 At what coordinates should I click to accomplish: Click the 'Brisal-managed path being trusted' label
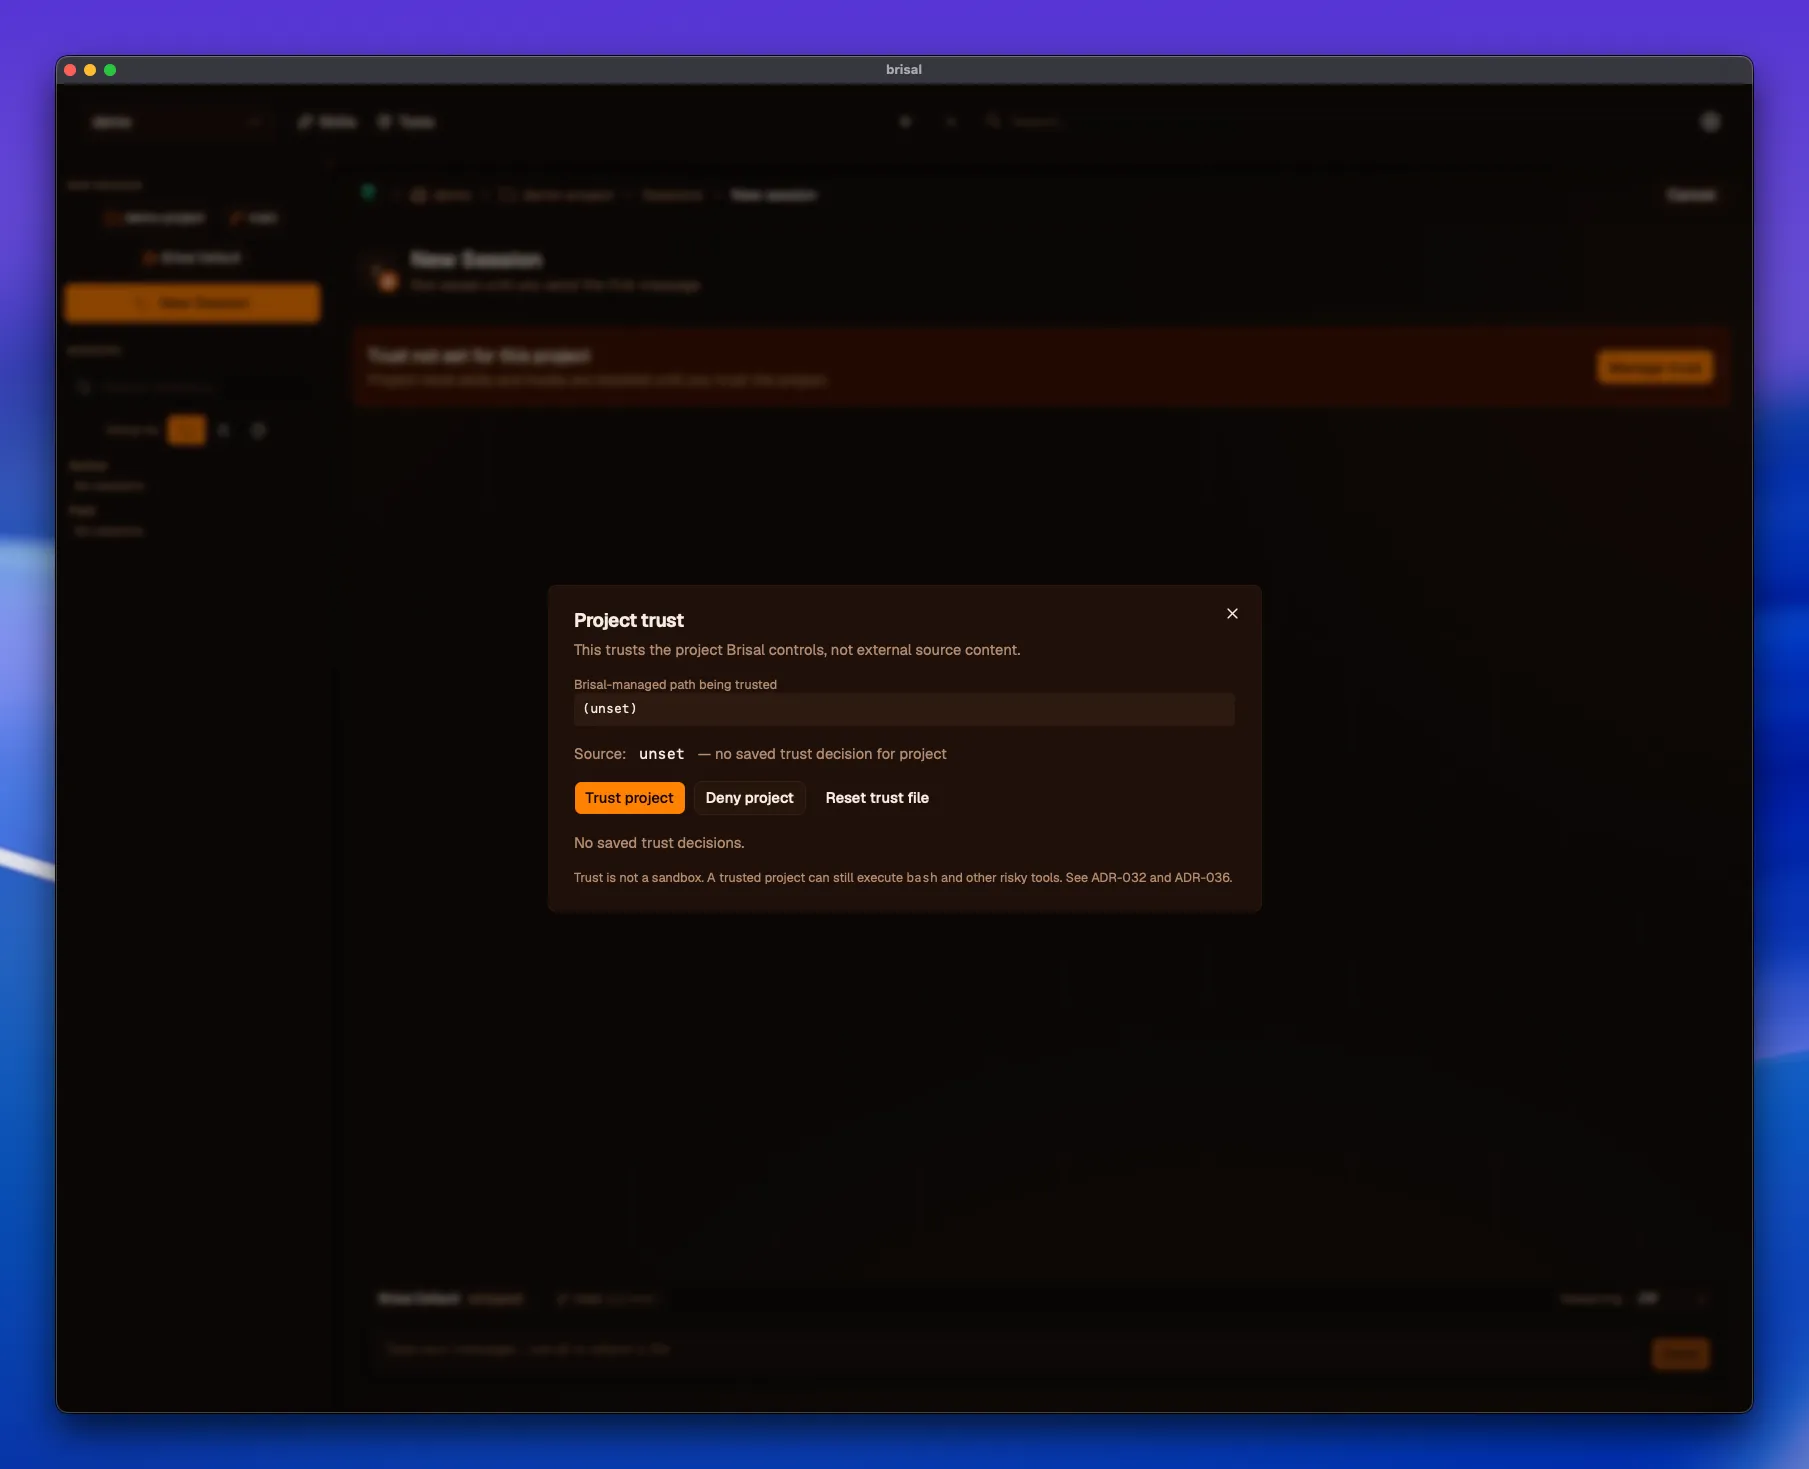(x=675, y=685)
